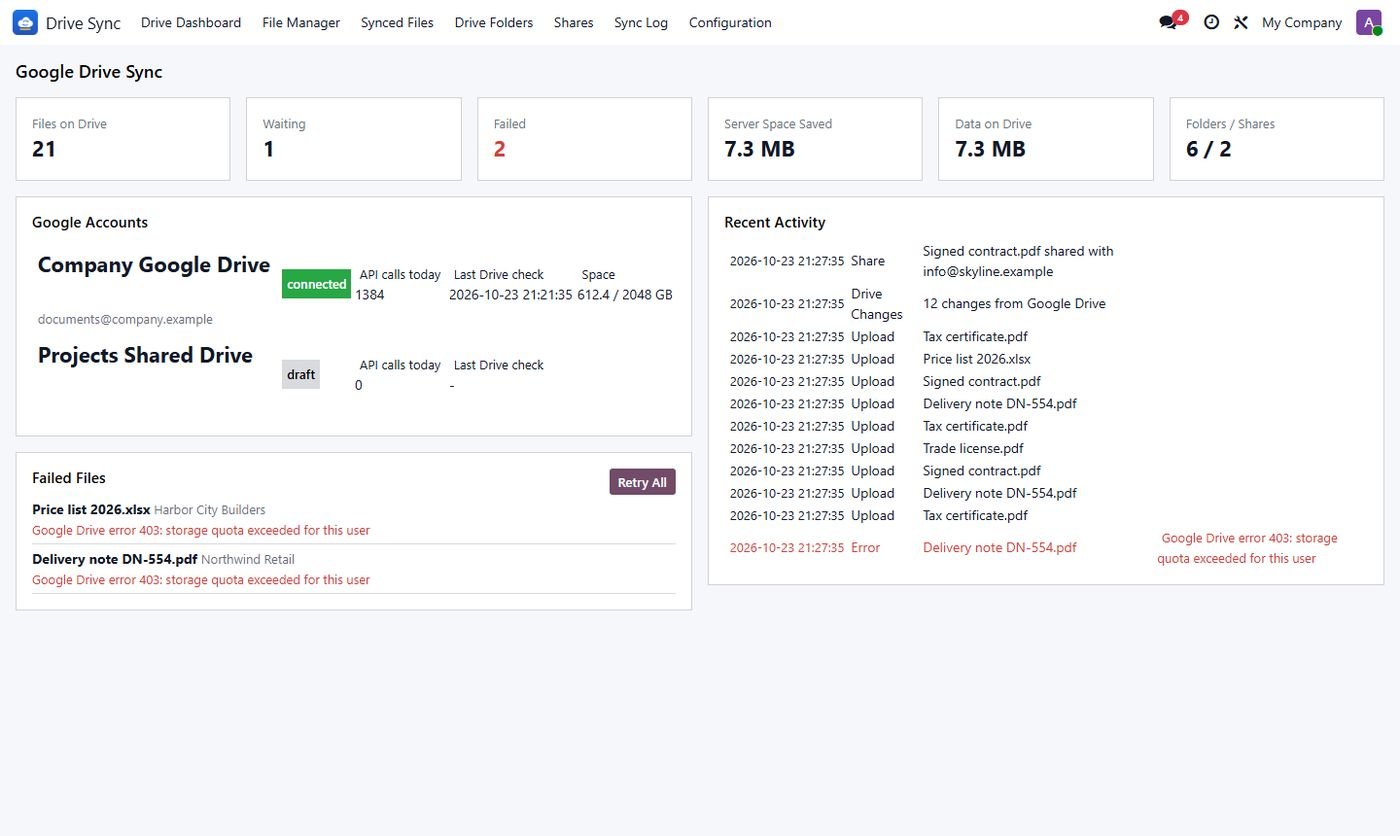Screen dimensions: 1400x836
Task: Open the Shares menu
Action: 574,22
